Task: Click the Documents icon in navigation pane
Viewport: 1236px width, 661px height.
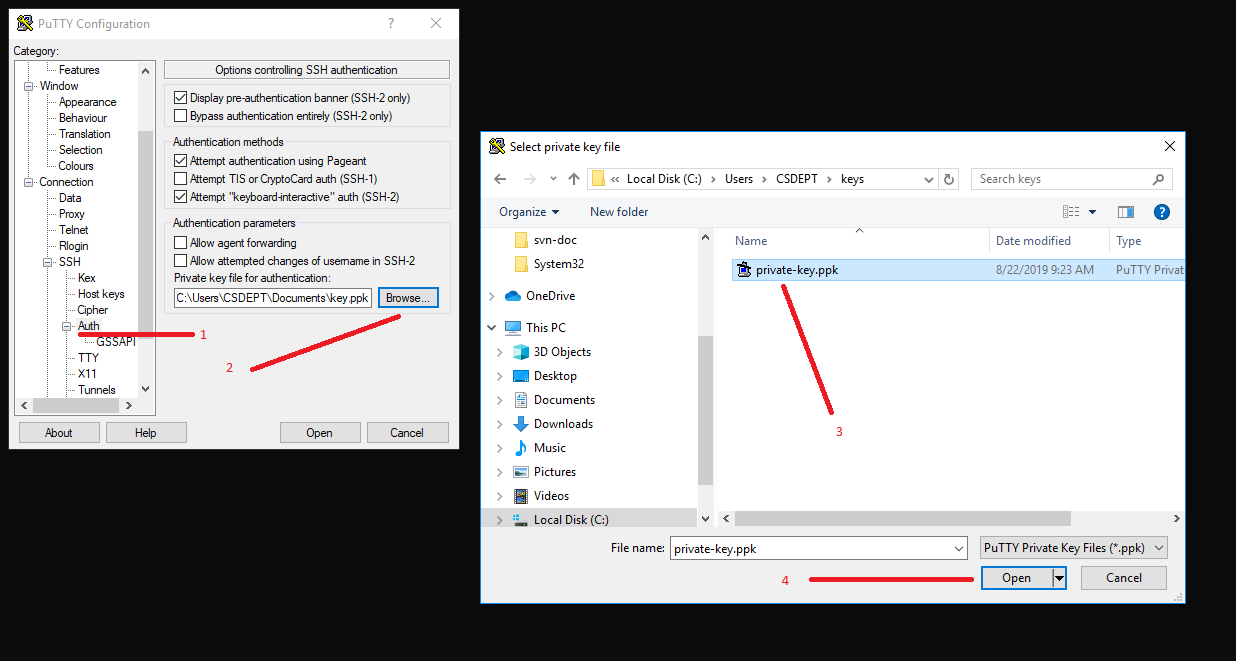Action: [x=520, y=400]
